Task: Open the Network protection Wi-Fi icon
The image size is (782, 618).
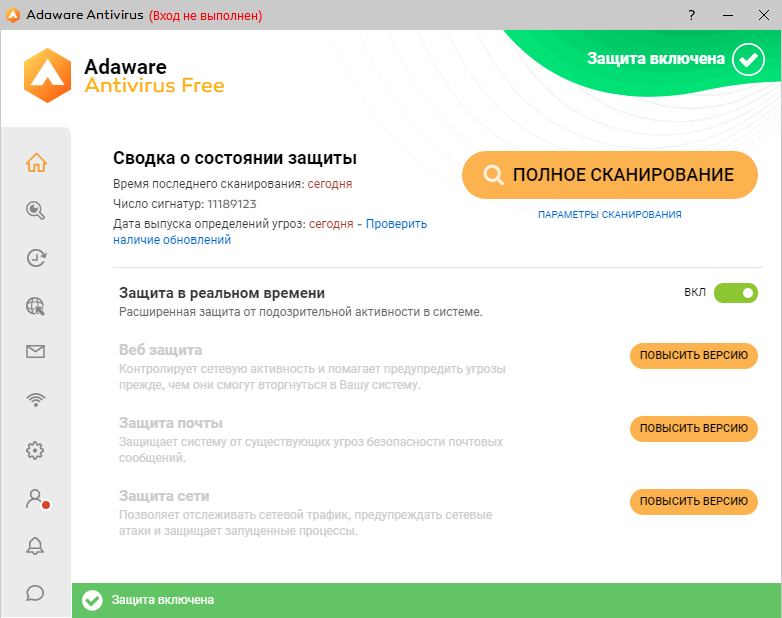Action: pos(35,400)
